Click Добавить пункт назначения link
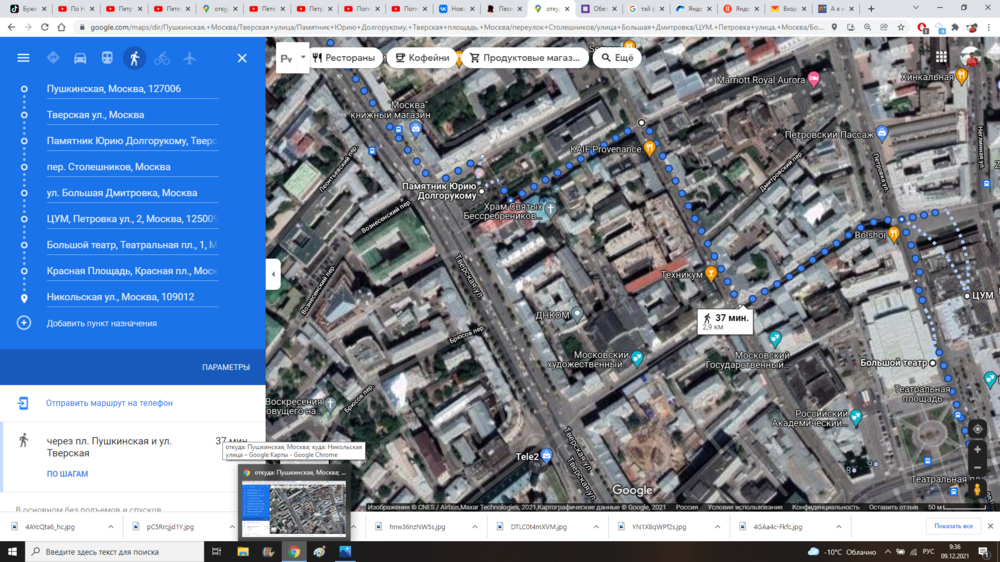 (101, 323)
